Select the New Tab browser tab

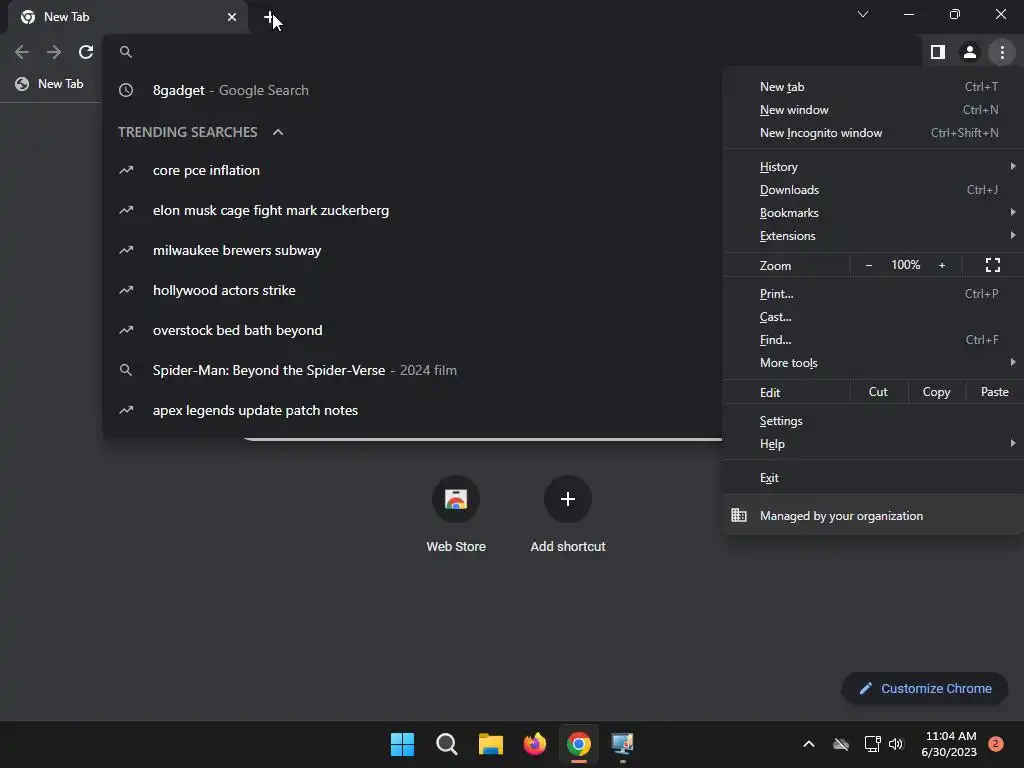[x=128, y=17]
